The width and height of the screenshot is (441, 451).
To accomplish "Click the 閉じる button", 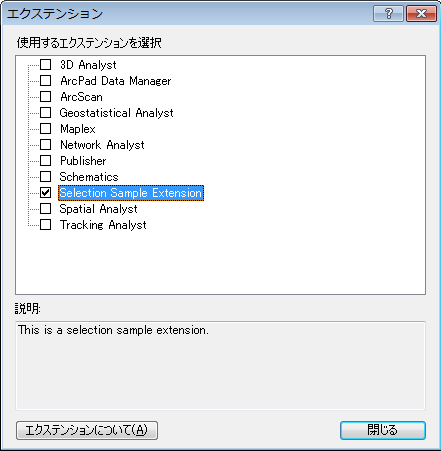I will click(x=383, y=430).
